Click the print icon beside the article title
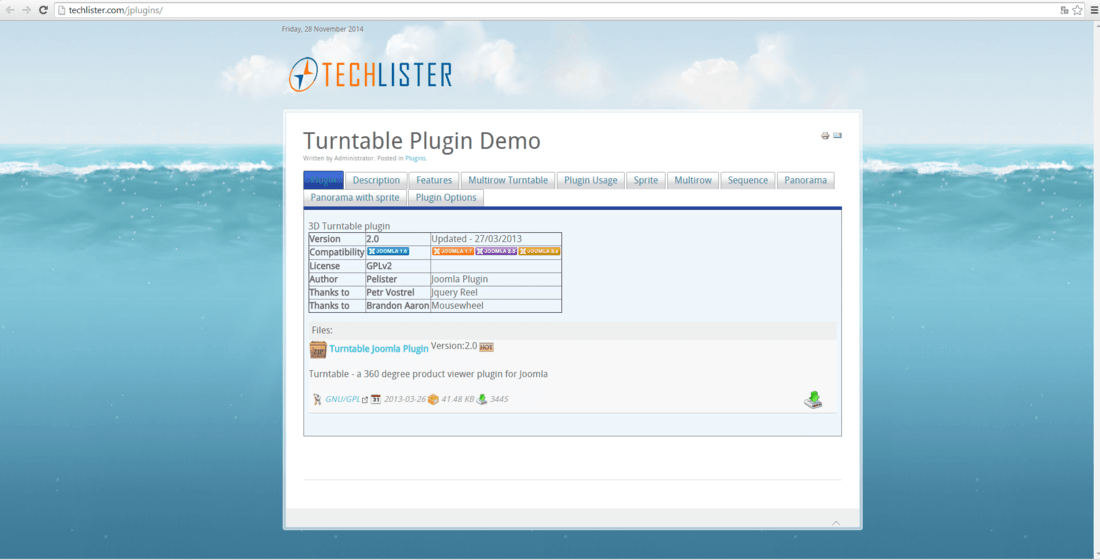The width and height of the screenshot is (1100, 560). point(825,135)
